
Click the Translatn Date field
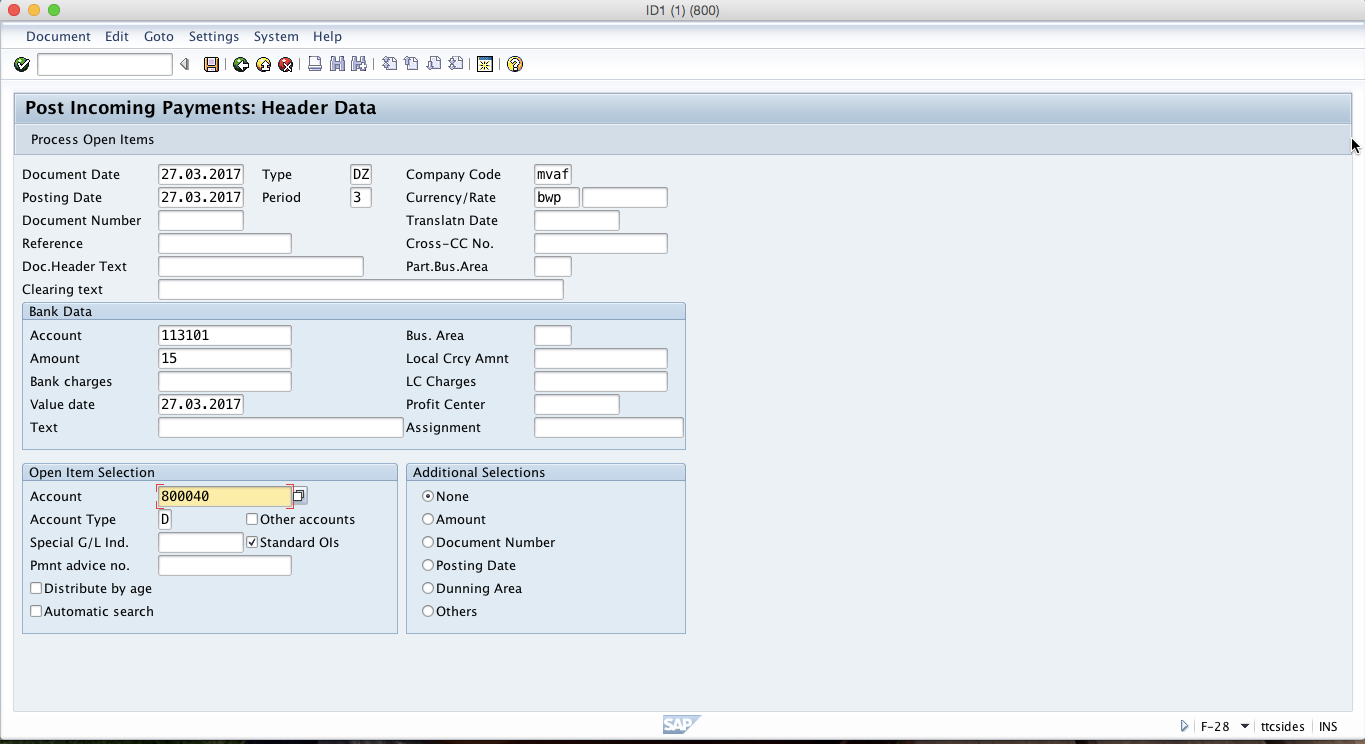577,220
